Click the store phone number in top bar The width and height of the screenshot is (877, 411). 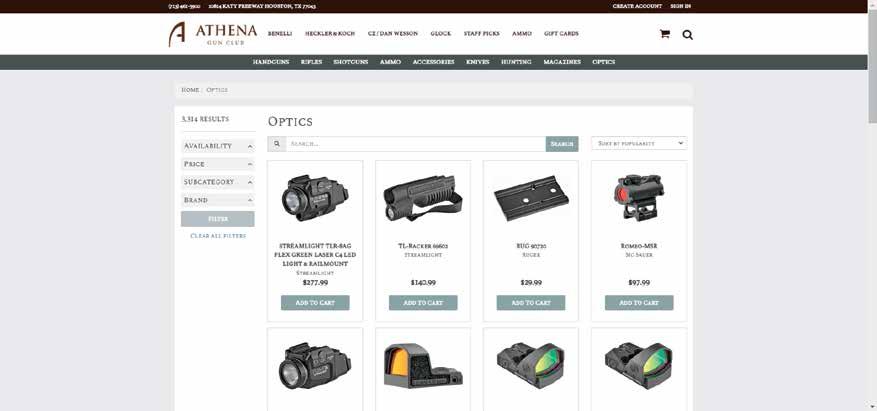pyautogui.click(x=184, y=6)
